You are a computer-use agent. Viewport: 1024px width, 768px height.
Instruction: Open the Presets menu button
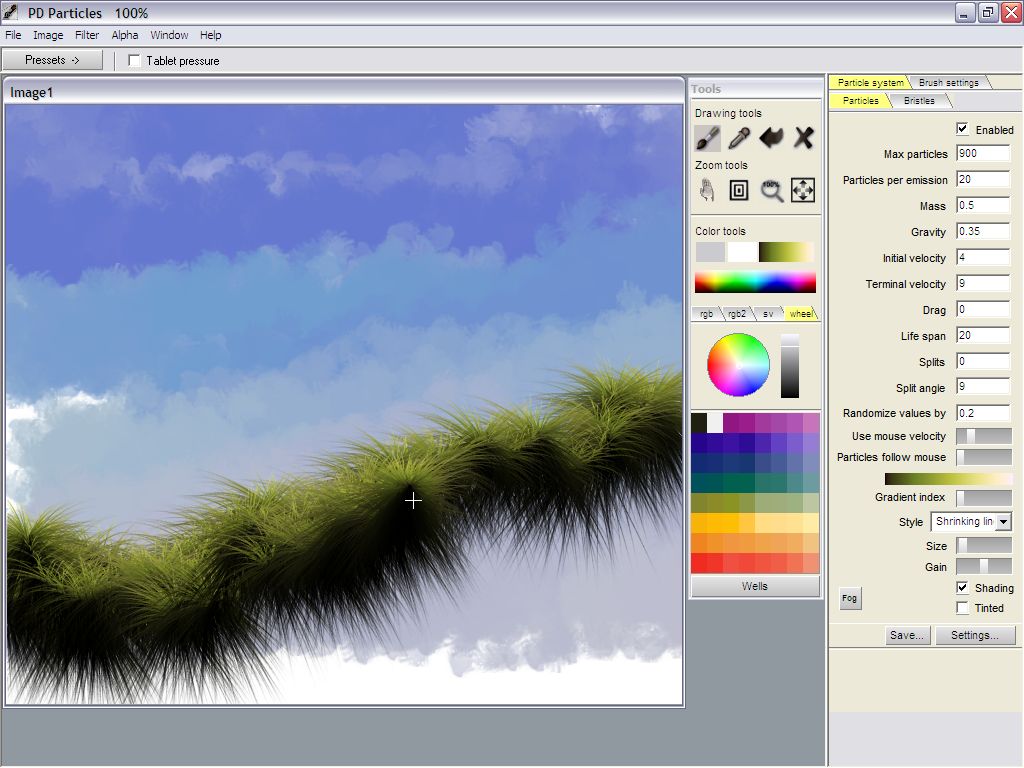(x=52, y=60)
